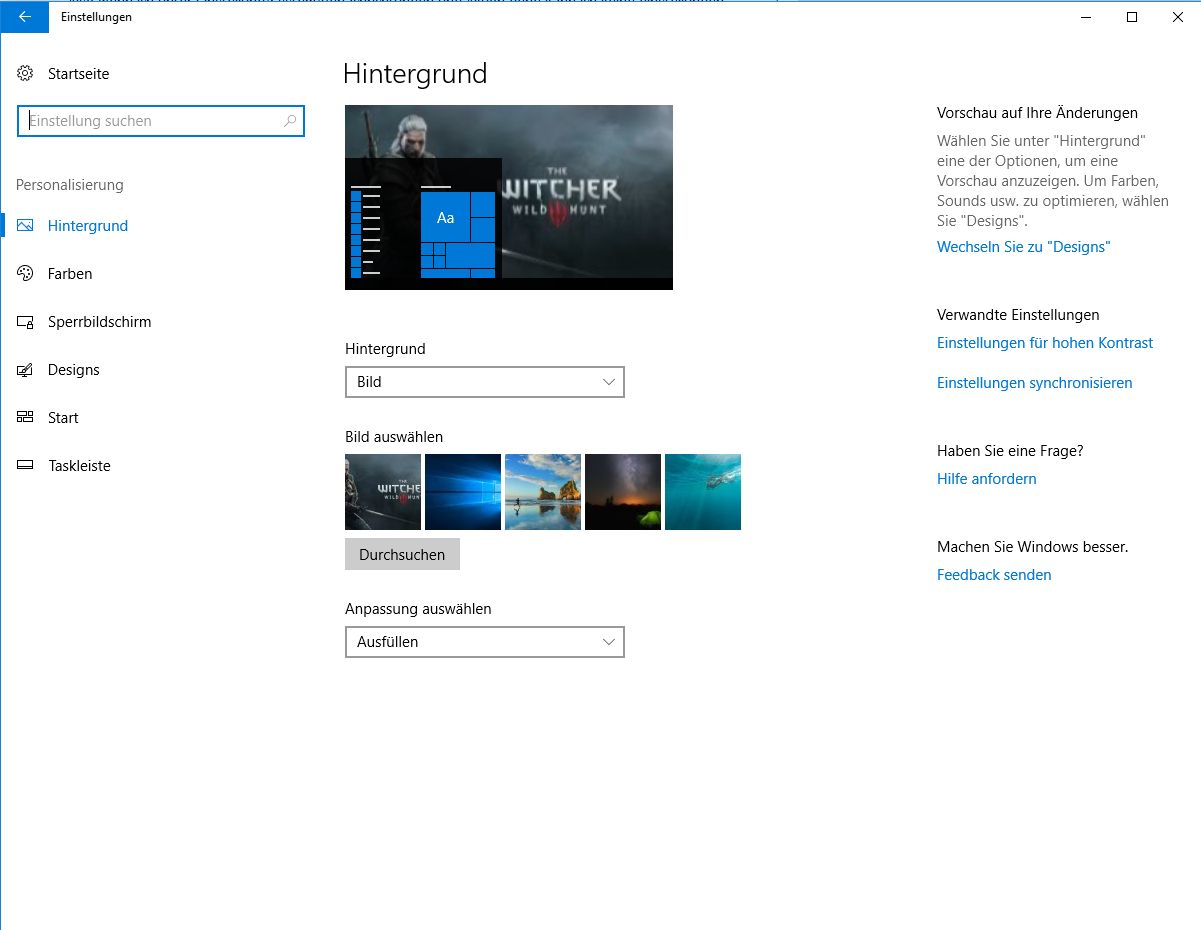1201x930 pixels.
Task: Select the underwater swimmer wallpaper thumbnail
Action: [x=703, y=492]
